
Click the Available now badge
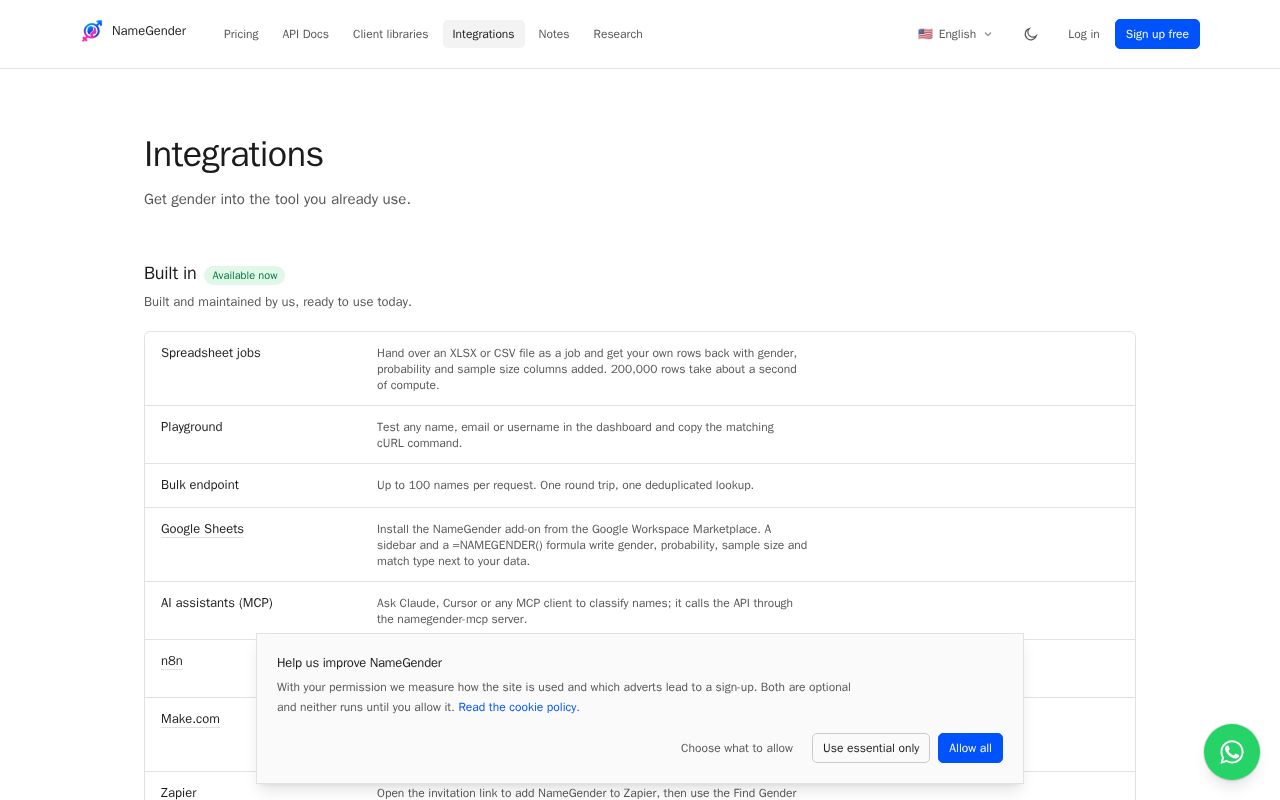pyautogui.click(x=245, y=275)
